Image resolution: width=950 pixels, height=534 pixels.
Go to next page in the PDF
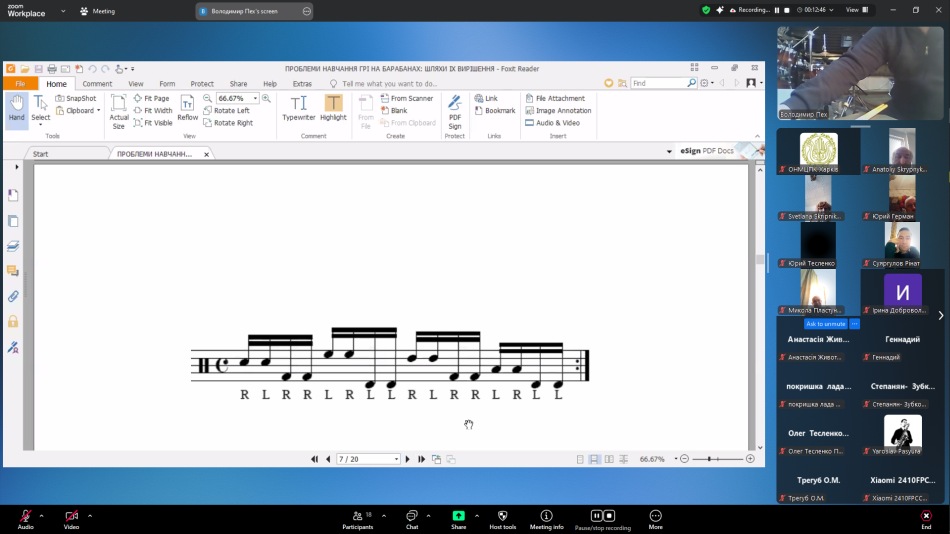[407, 459]
